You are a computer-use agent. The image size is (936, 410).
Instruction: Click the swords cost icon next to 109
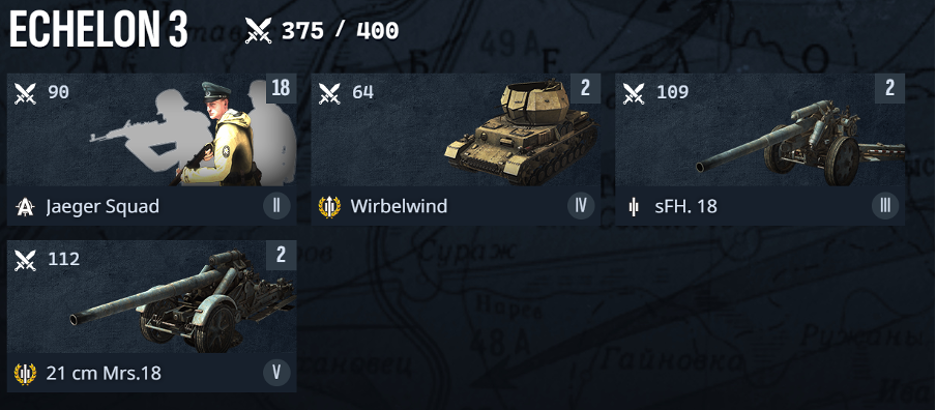[633, 93]
